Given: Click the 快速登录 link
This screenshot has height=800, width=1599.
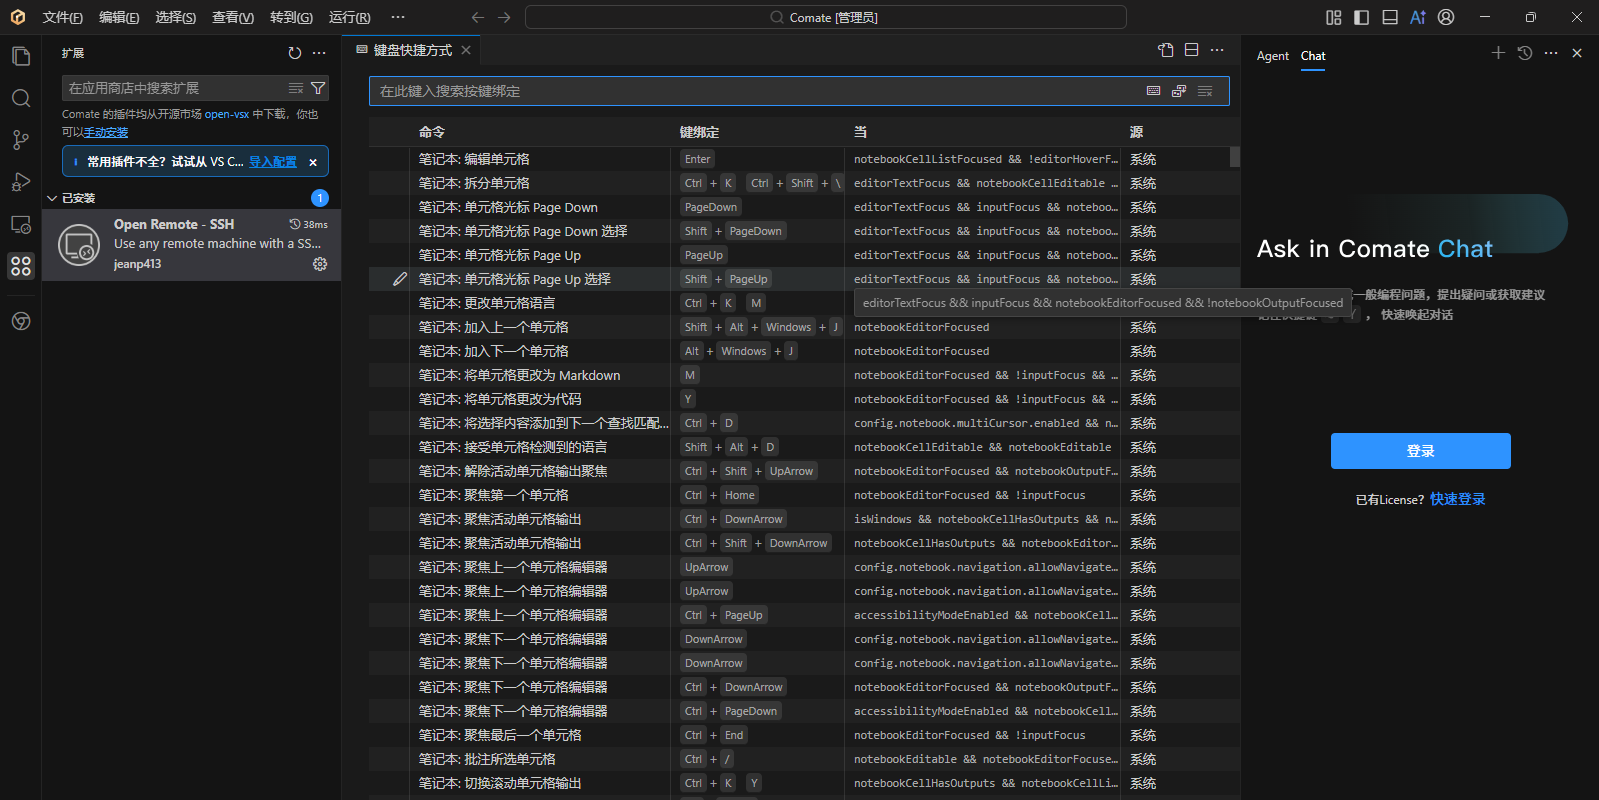Looking at the screenshot, I should [x=1457, y=499].
